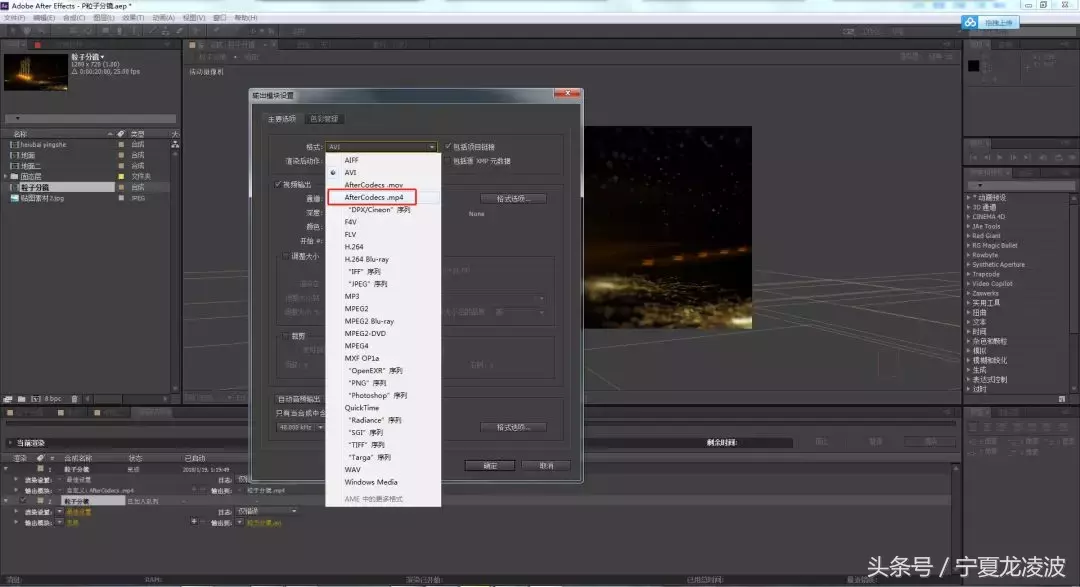Toggle 包括源 XMP 元数据 checkbox
This screenshot has width=1080, height=587.
(448, 161)
